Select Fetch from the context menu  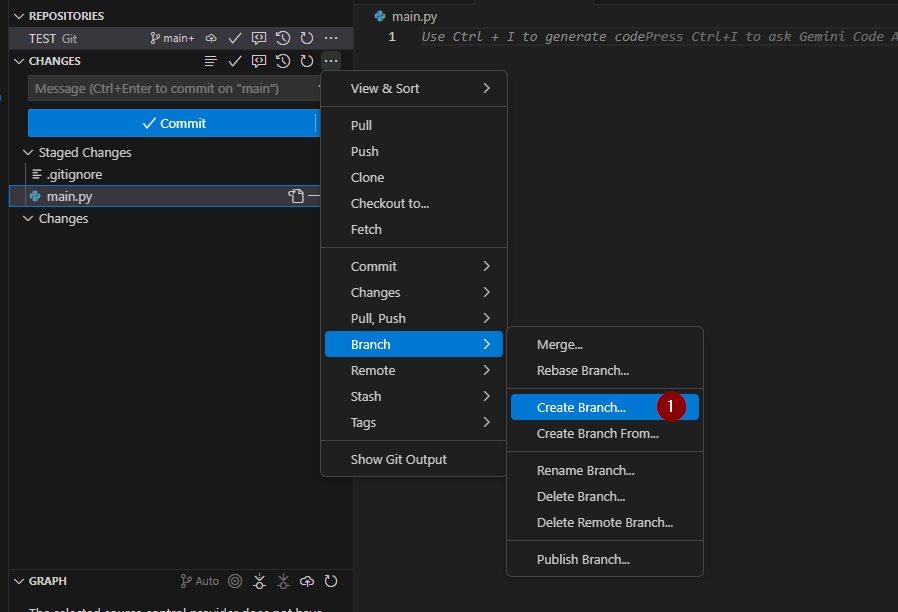click(x=413, y=230)
